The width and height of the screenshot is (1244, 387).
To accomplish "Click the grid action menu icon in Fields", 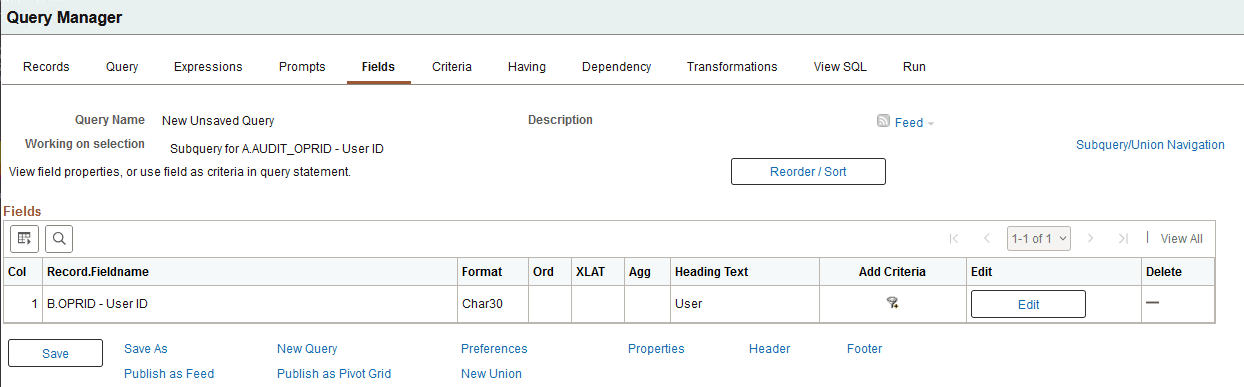I will click(x=24, y=238).
